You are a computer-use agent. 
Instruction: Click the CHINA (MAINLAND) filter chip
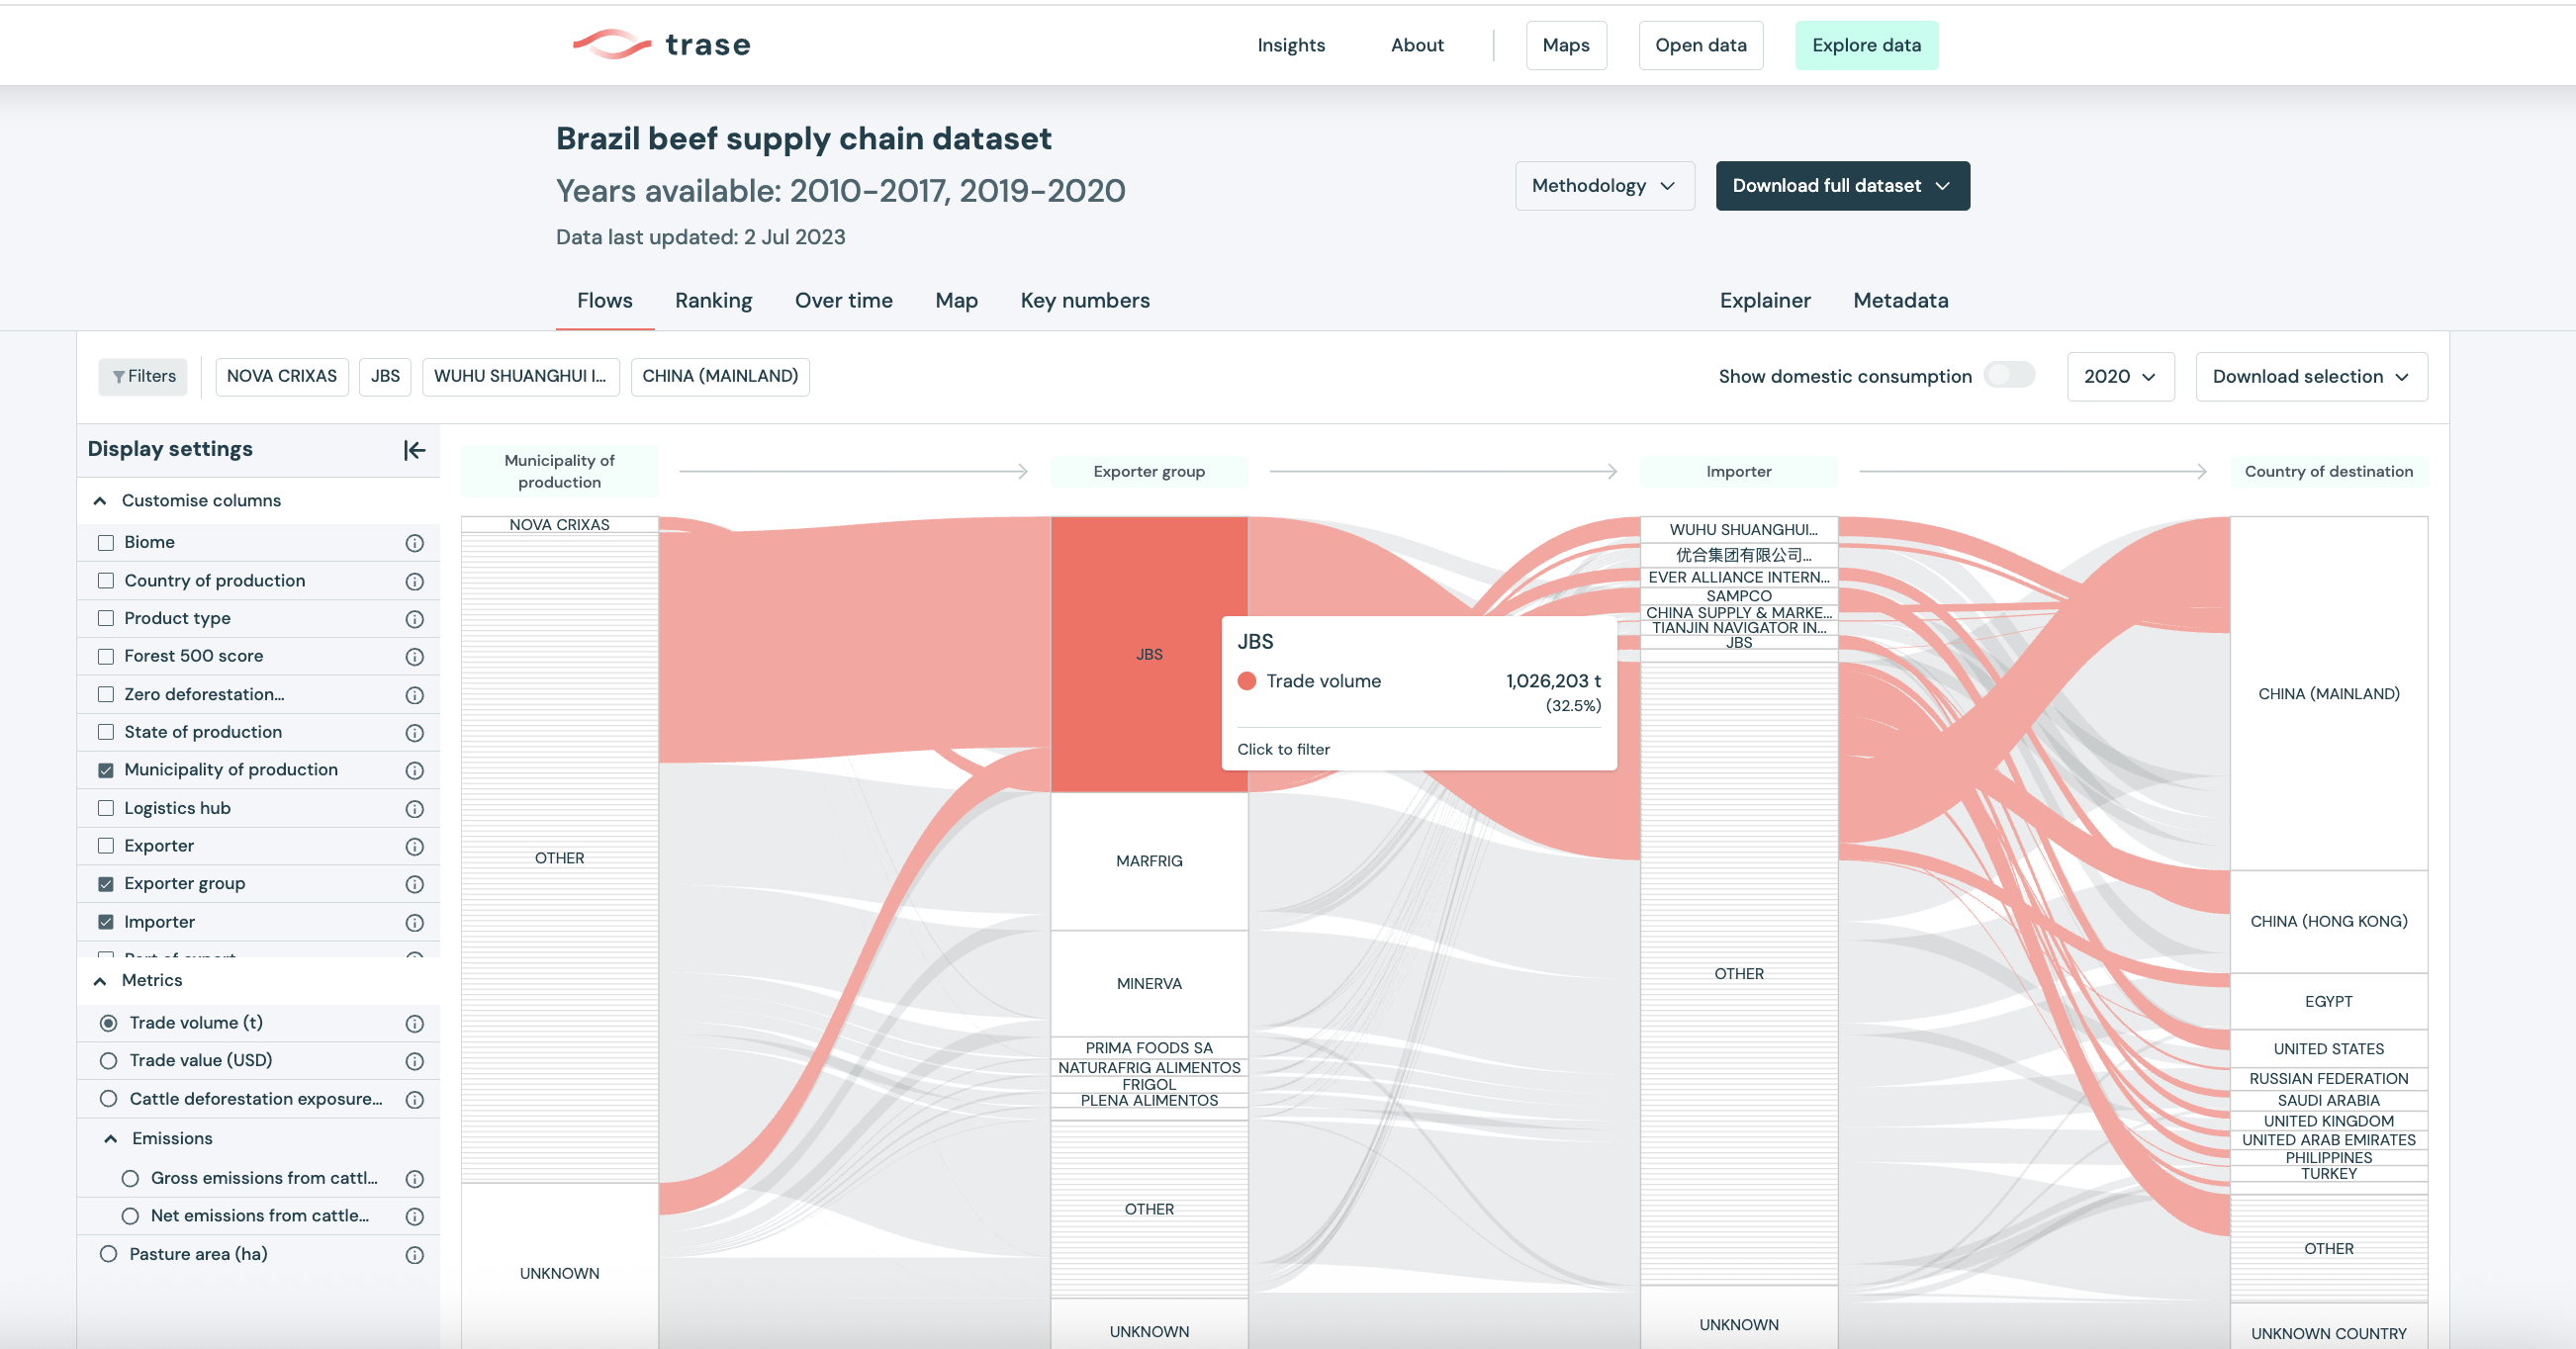click(x=720, y=376)
